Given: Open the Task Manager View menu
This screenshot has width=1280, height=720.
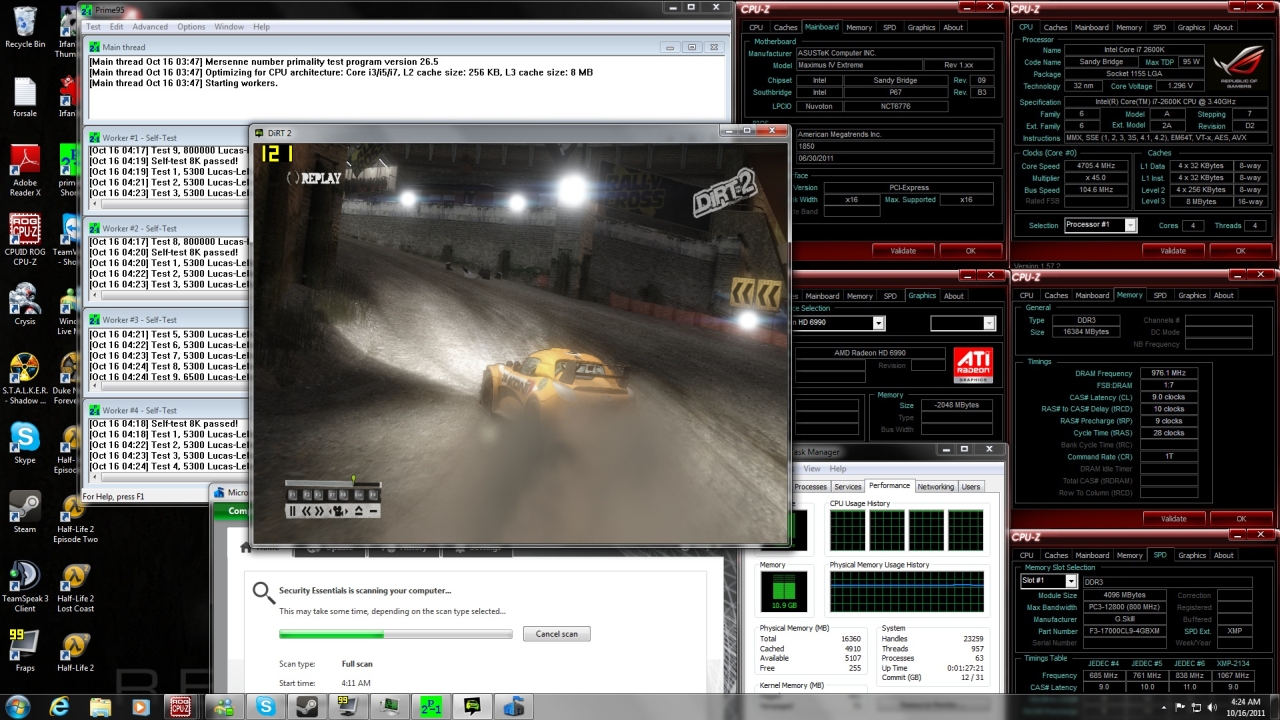Looking at the screenshot, I should (812, 468).
